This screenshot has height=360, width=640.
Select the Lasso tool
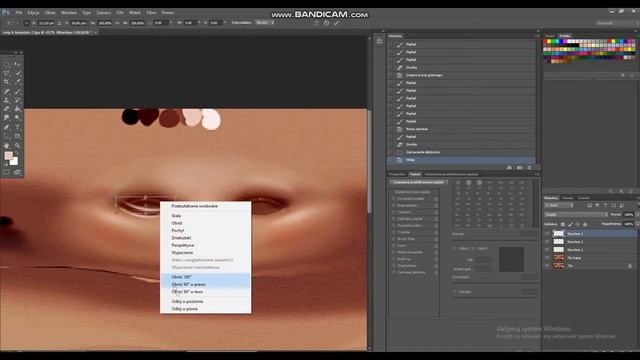coord(7,73)
